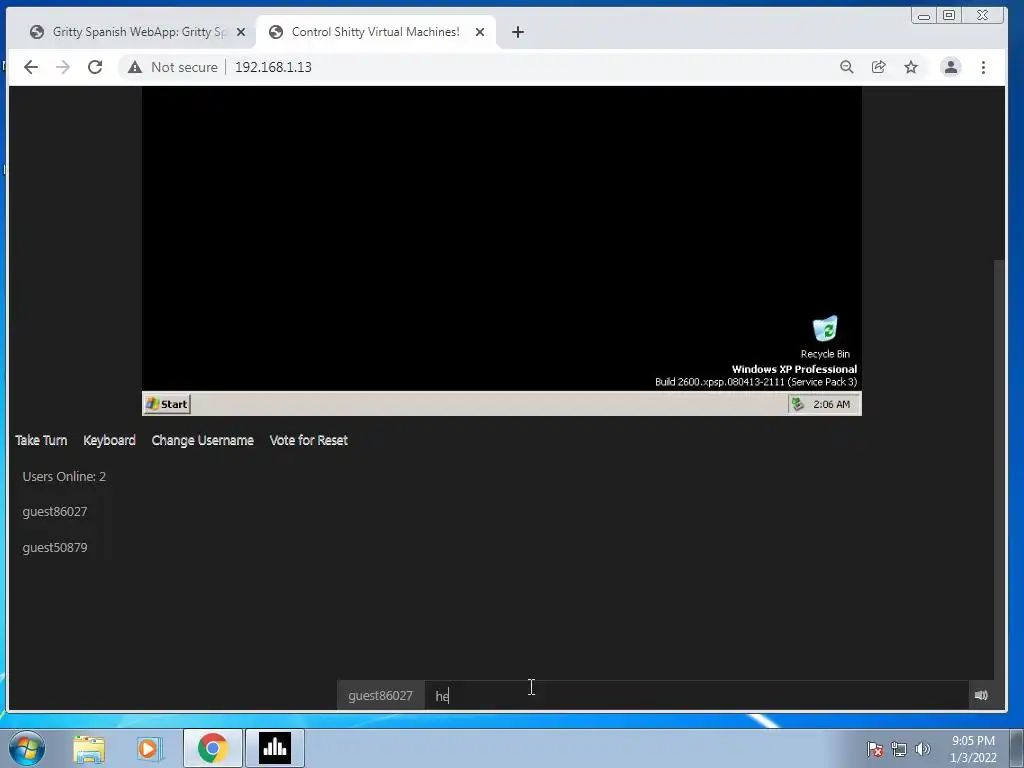The height and width of the screenshot is (768, 1024).
Task: Go back with the browser back arrow
Action: tap(31, 67)
